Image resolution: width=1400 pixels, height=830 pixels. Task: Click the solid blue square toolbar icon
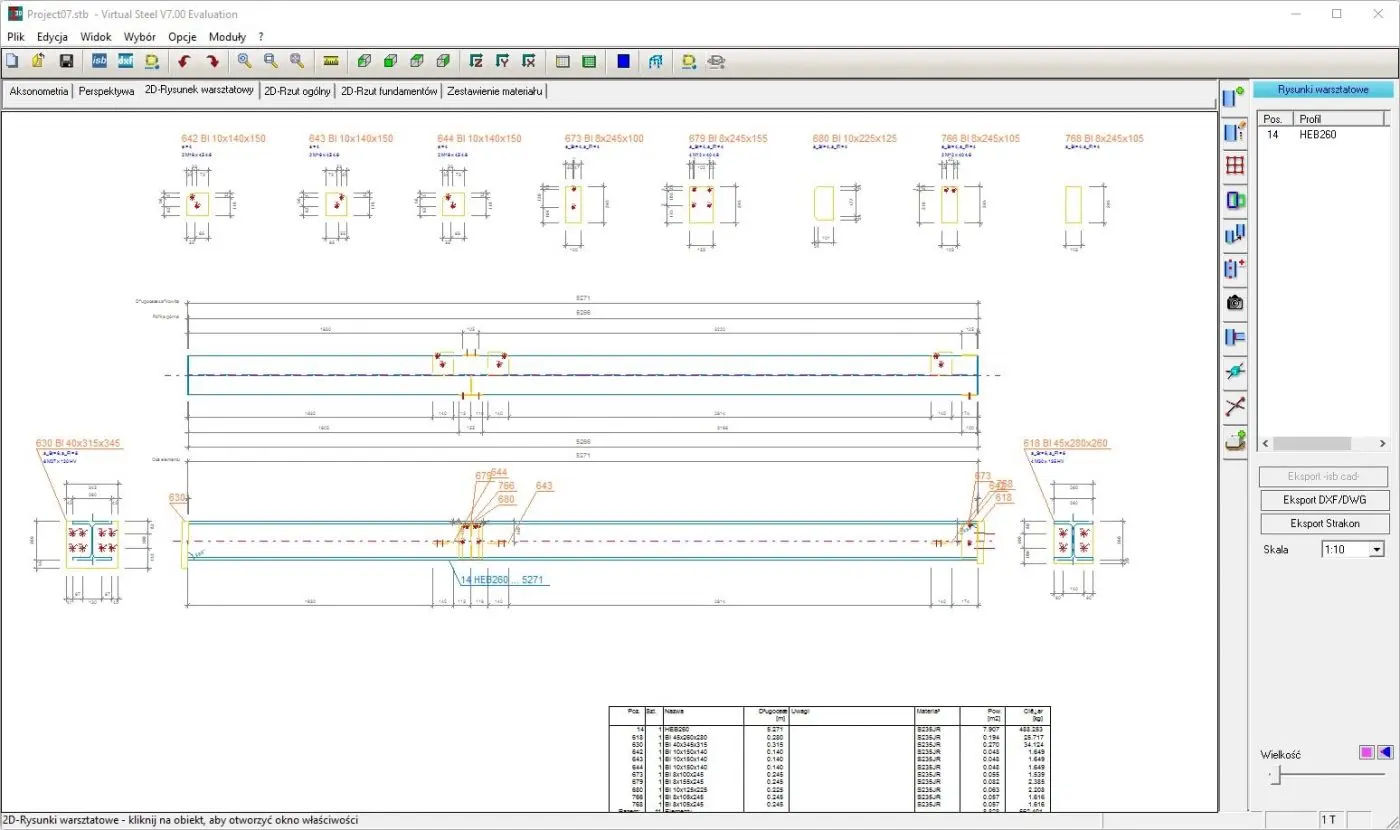[x=623, y=61]
